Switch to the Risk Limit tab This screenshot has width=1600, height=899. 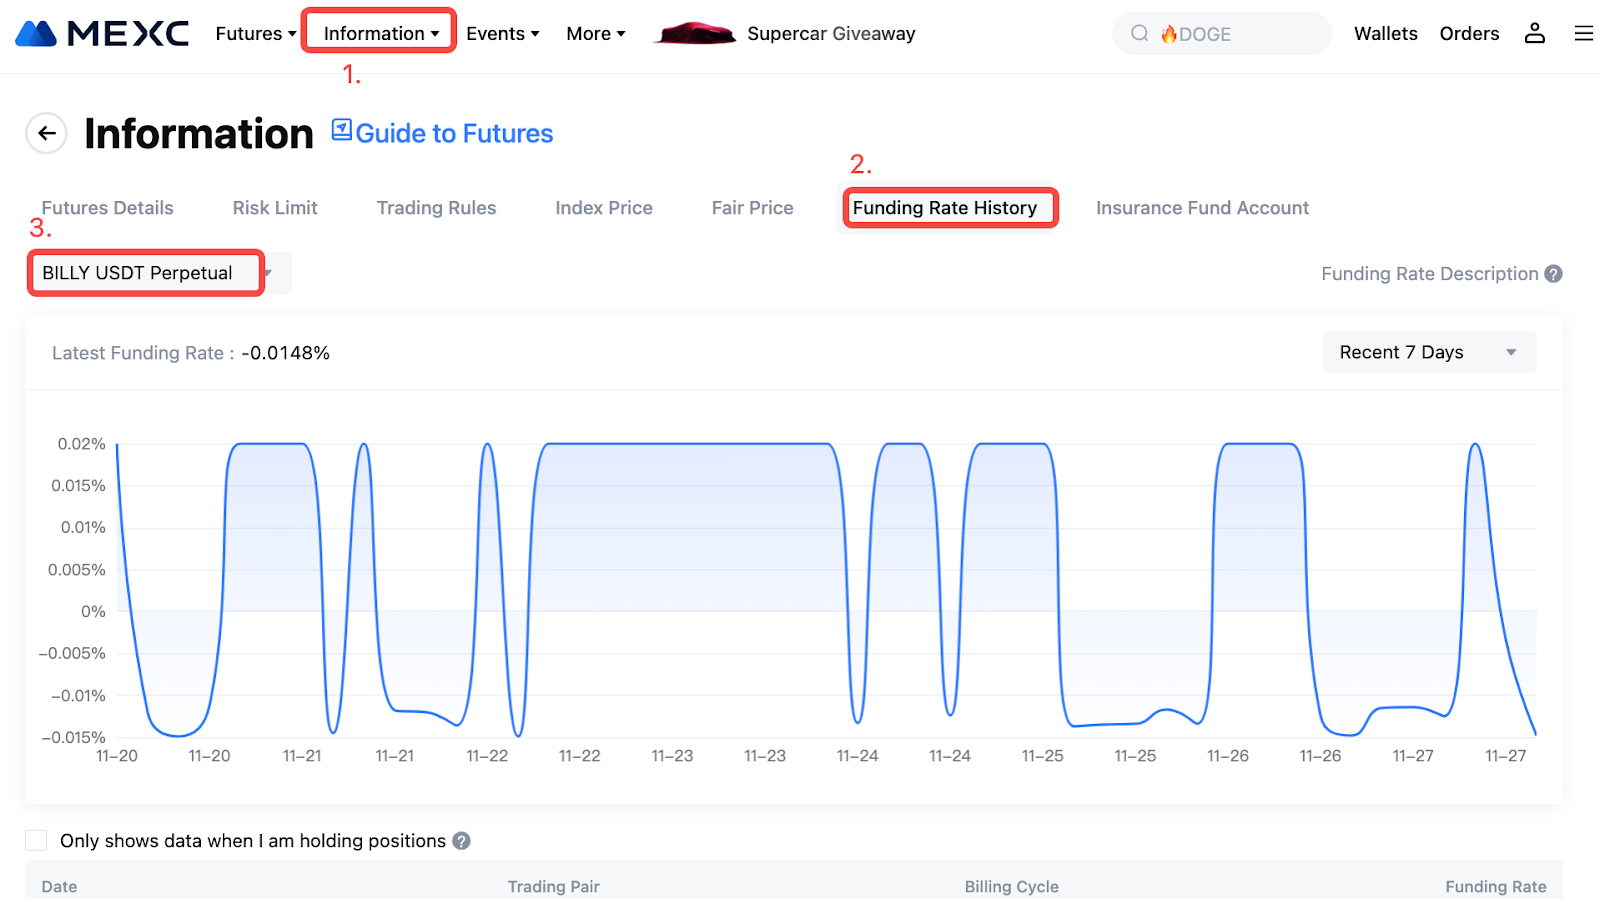[x=275, y=208]
